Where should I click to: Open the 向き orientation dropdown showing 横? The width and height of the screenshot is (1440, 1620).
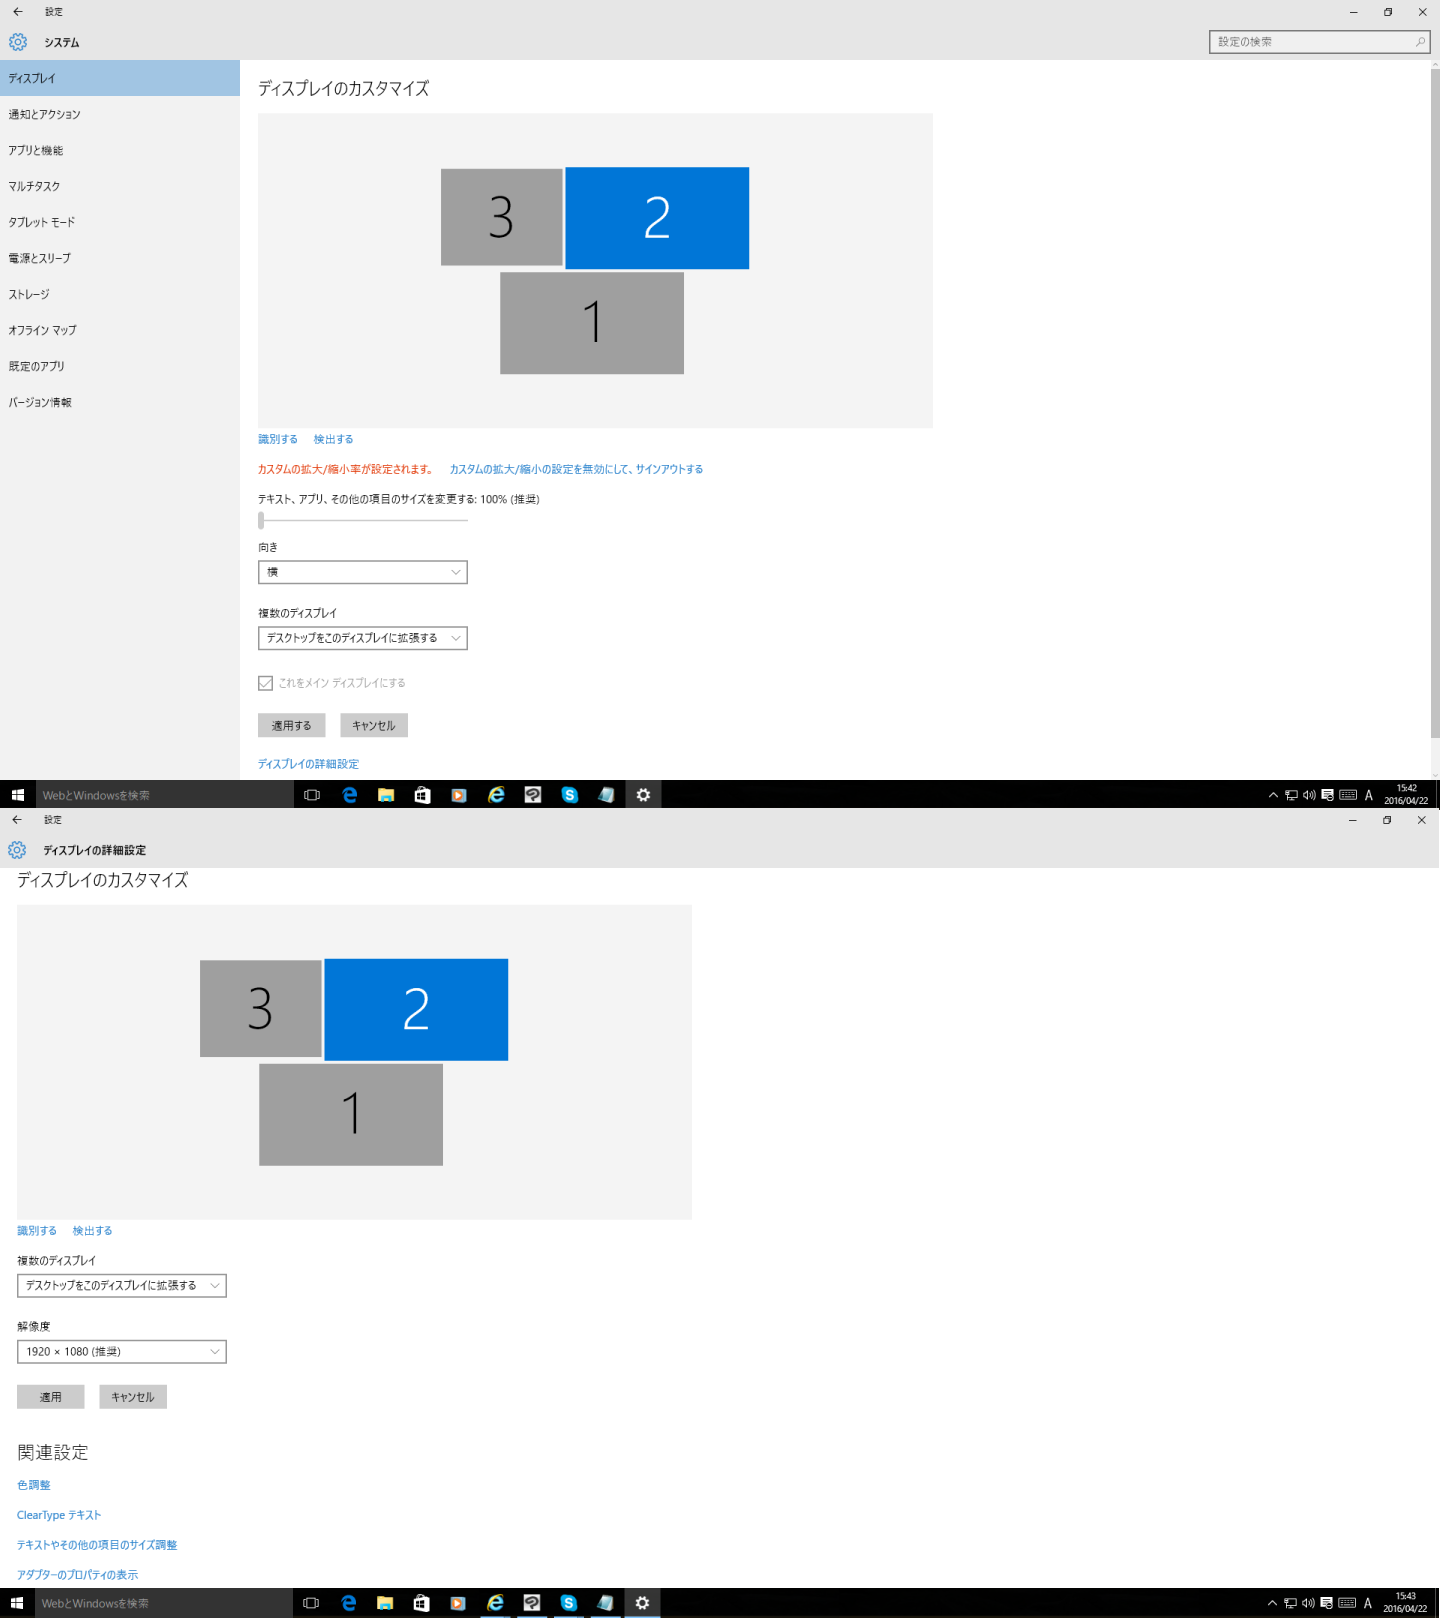click(363, 572)
